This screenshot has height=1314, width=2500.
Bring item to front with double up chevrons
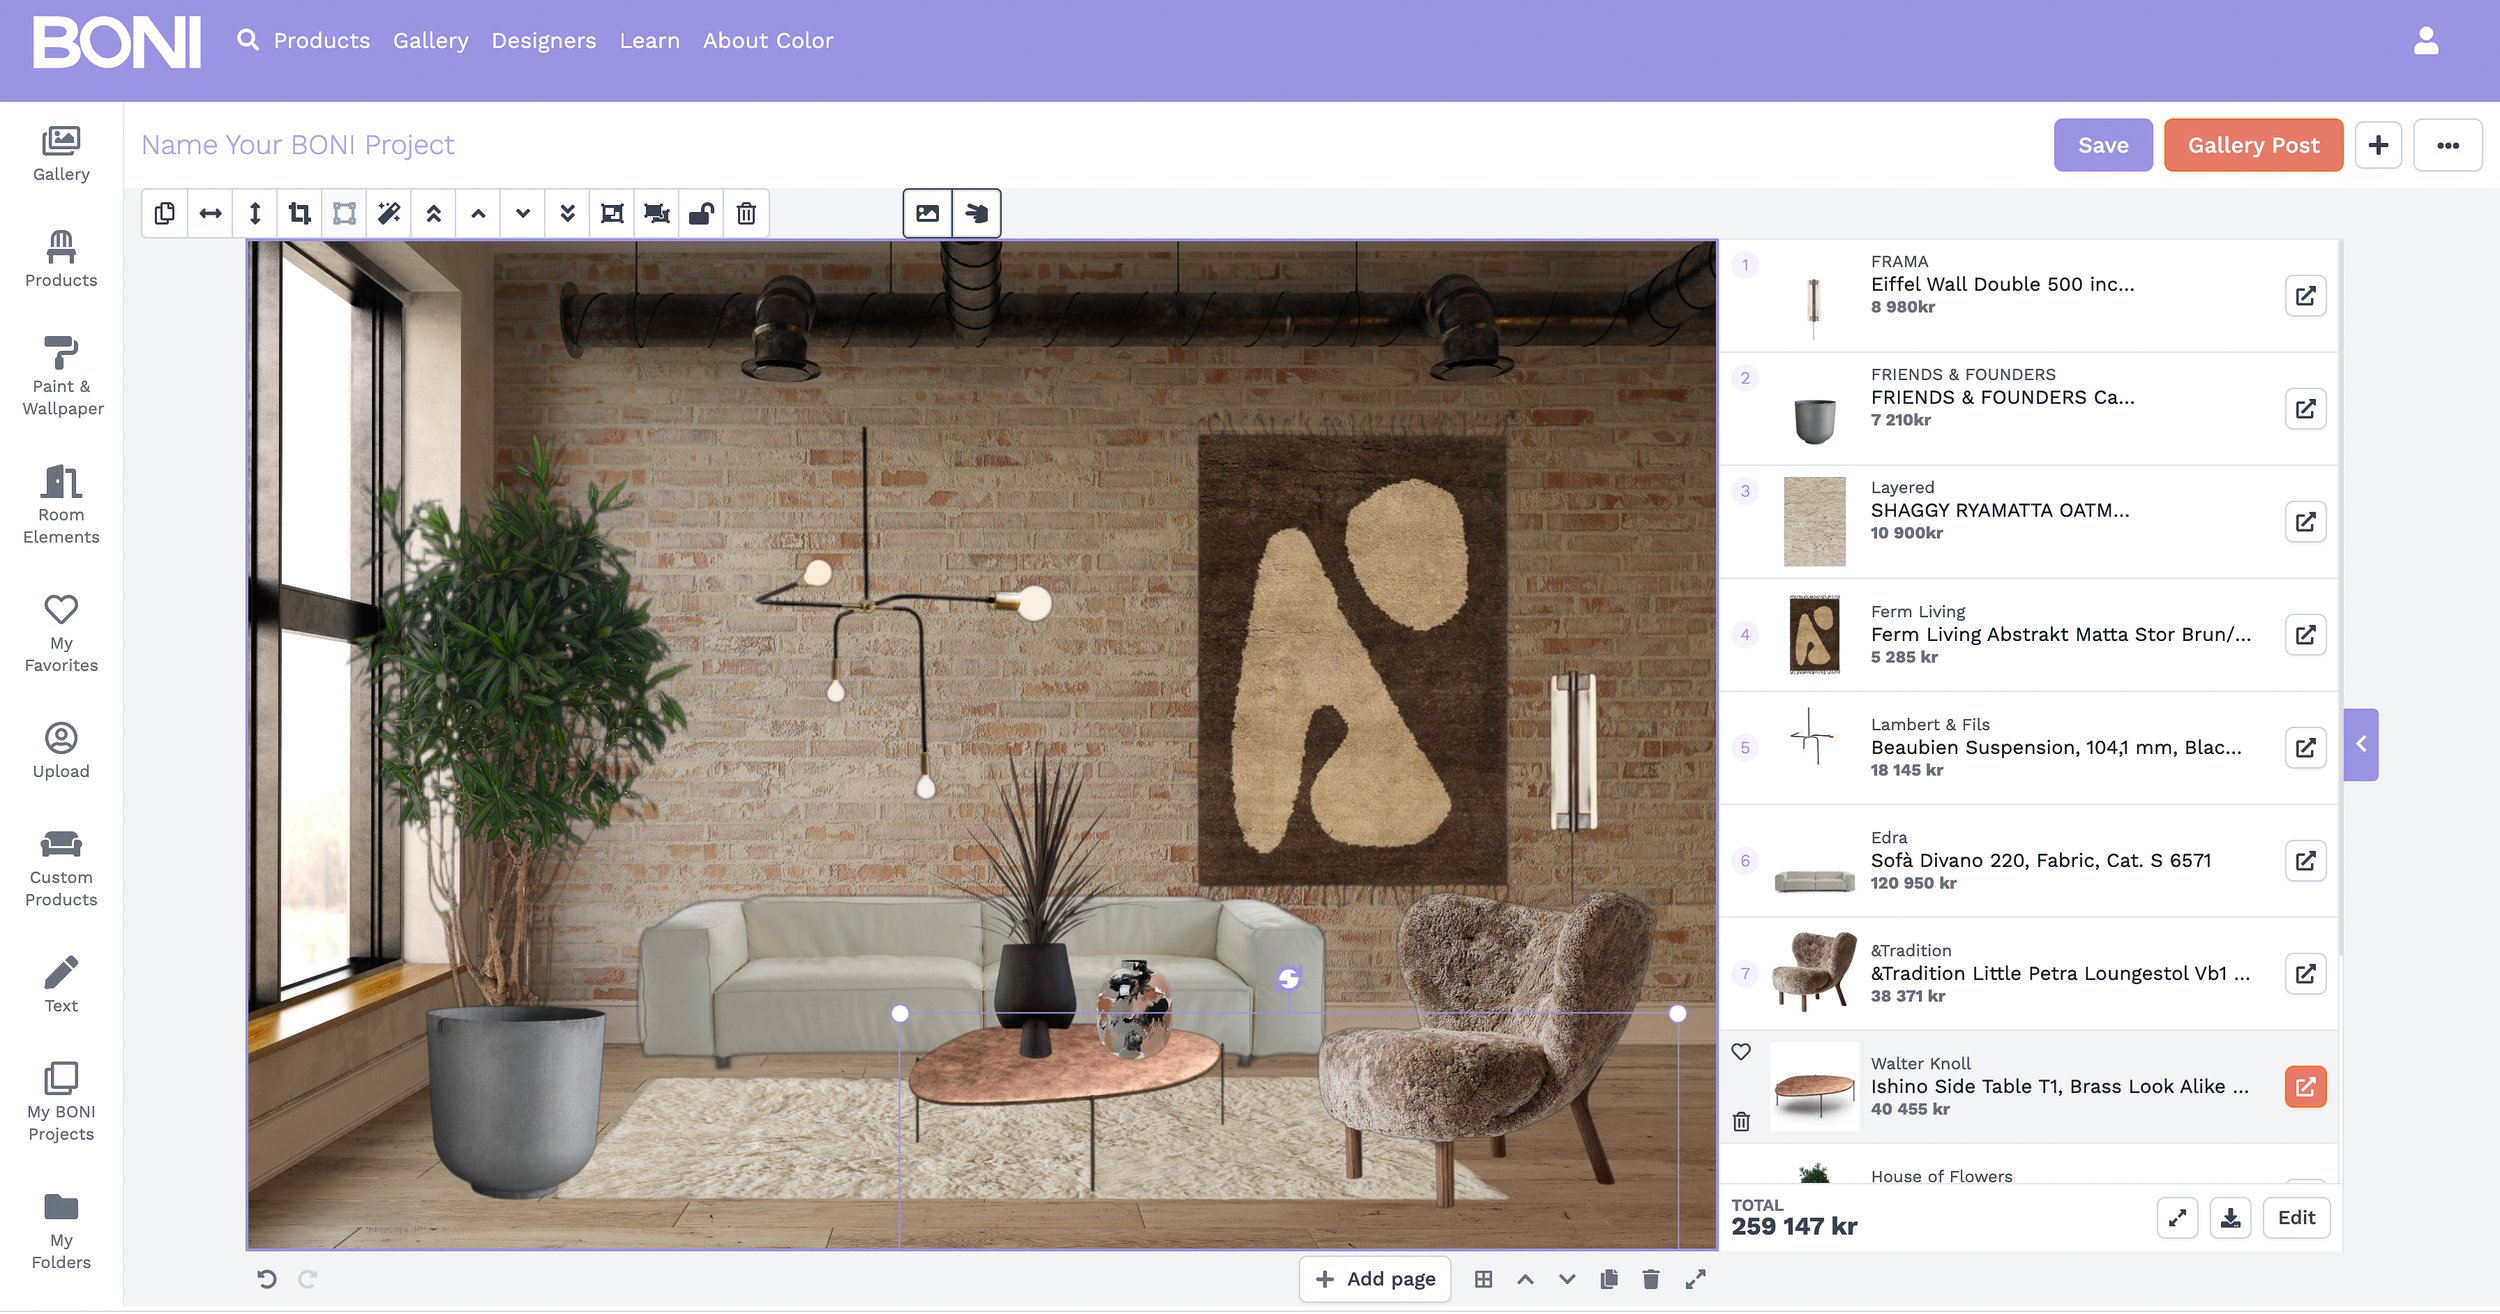point(433,213)
